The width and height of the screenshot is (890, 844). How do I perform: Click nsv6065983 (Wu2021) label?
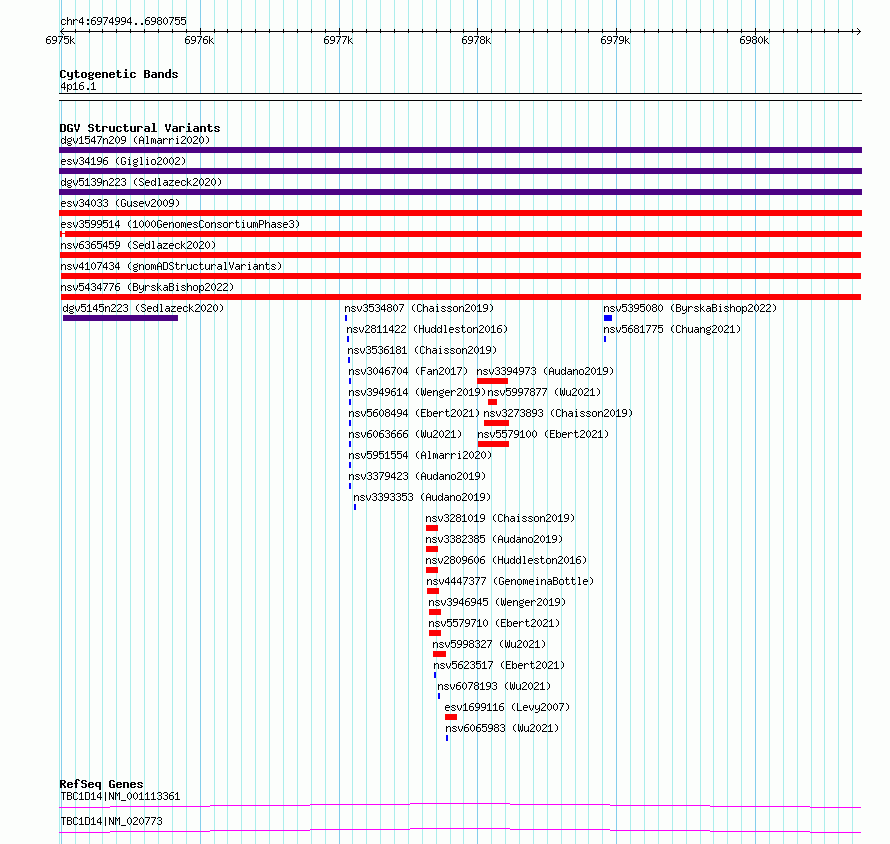click(x=502, y=728)
